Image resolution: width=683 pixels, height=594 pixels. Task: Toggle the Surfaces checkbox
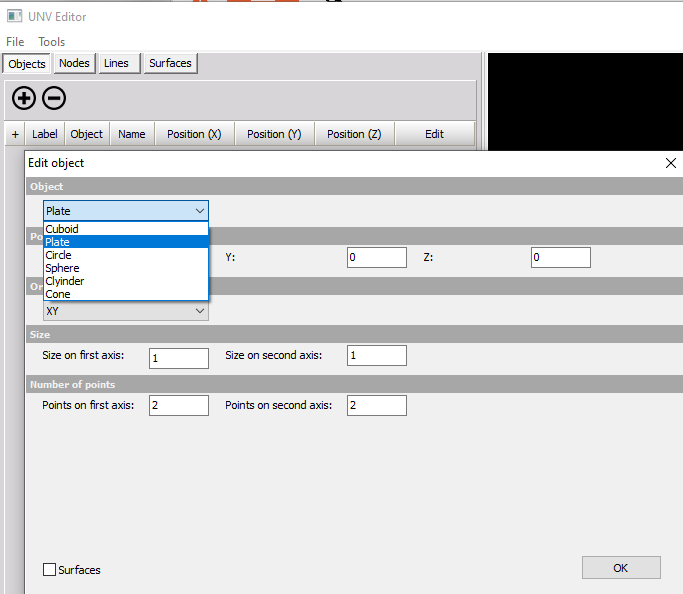coord(49,570)
